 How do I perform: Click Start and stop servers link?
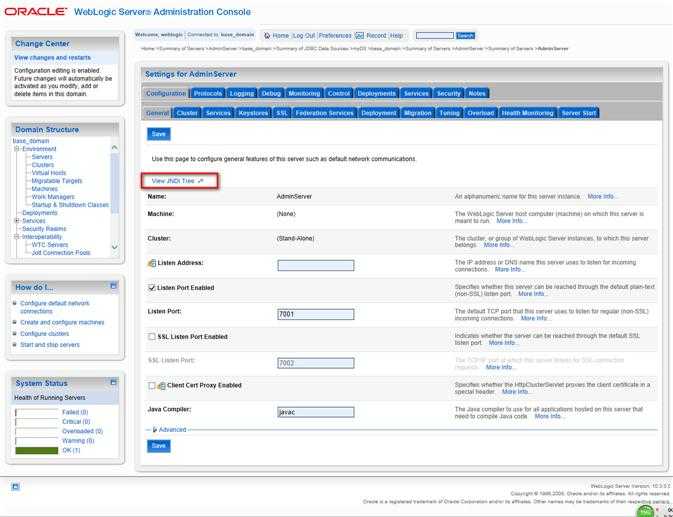[x=50, y=345]
